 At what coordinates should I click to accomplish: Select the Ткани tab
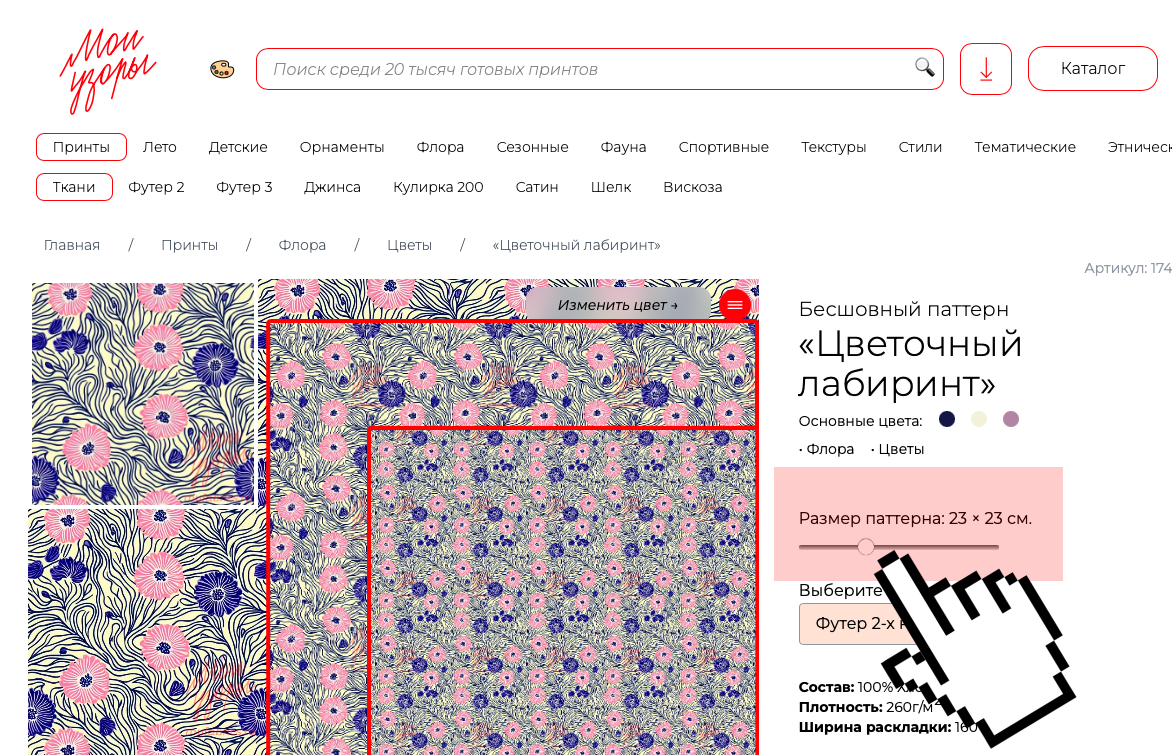(x=74, y=187)
